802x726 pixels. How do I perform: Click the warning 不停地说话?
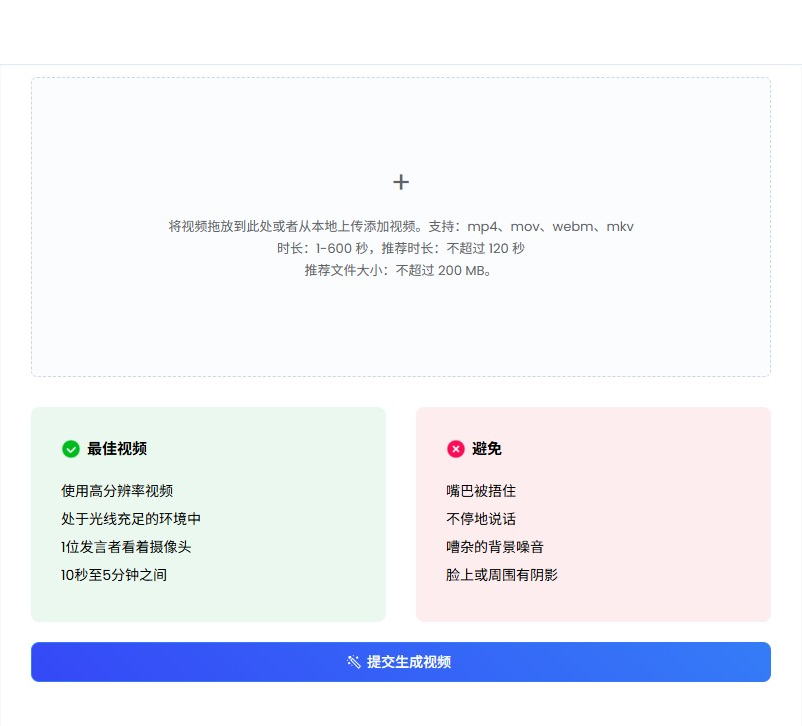pos(481,519)
